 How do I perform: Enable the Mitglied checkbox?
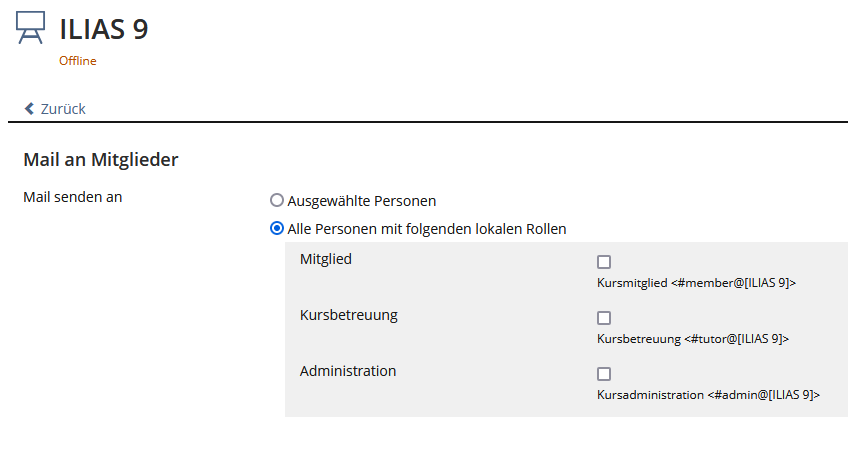coord(604,262)
